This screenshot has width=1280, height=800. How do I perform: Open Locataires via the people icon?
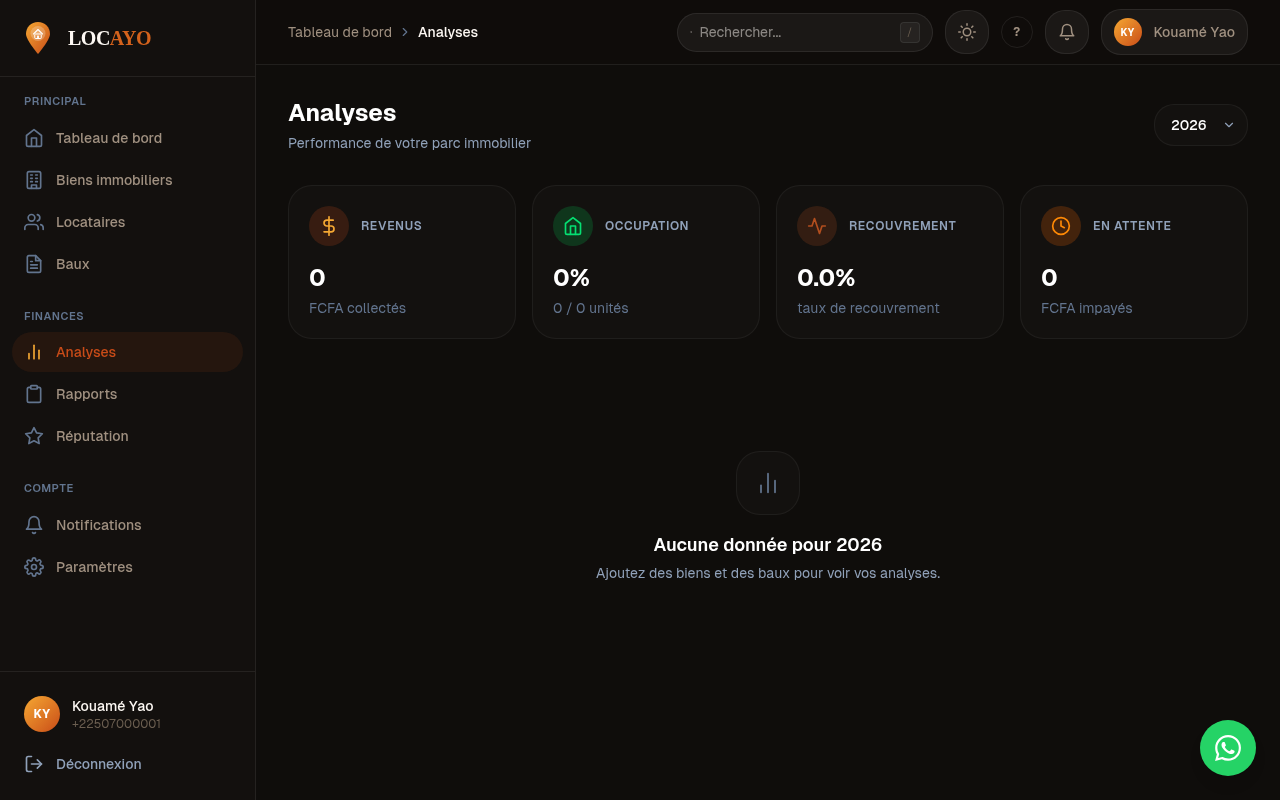click(x=33, y=221)
